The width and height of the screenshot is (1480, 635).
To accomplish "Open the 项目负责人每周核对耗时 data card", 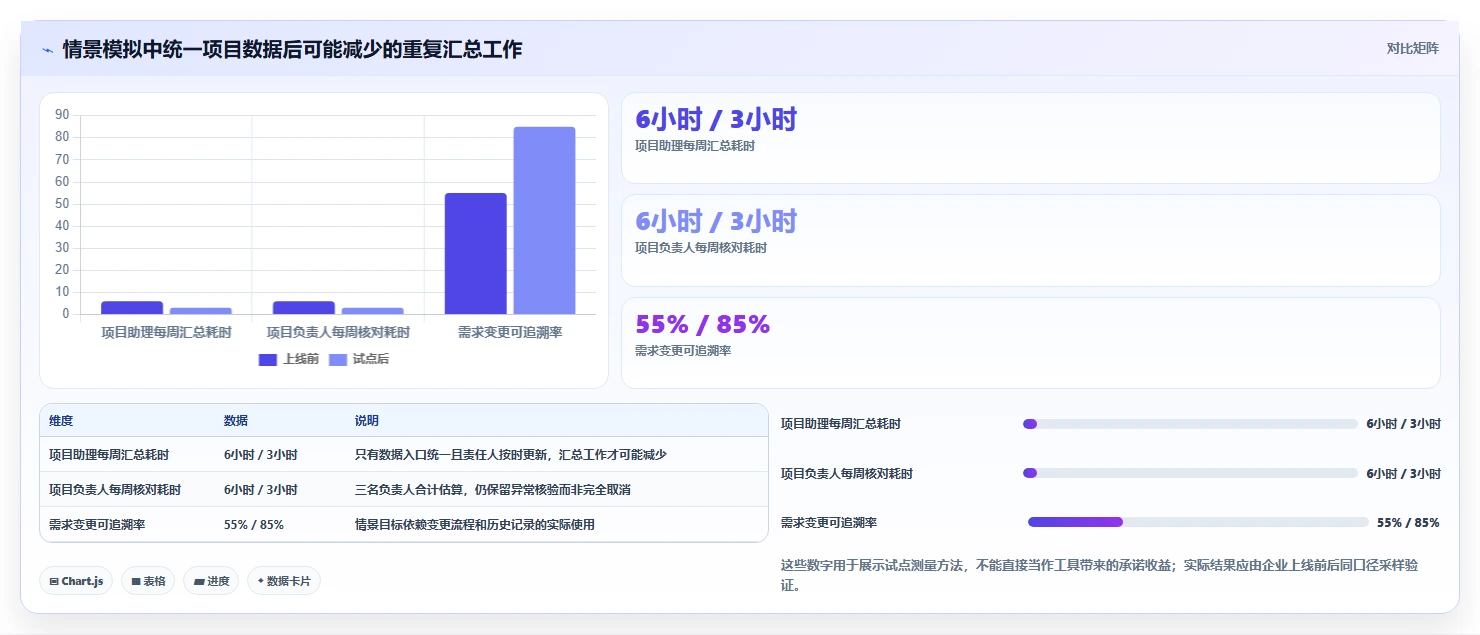I will pos(1031,241).
